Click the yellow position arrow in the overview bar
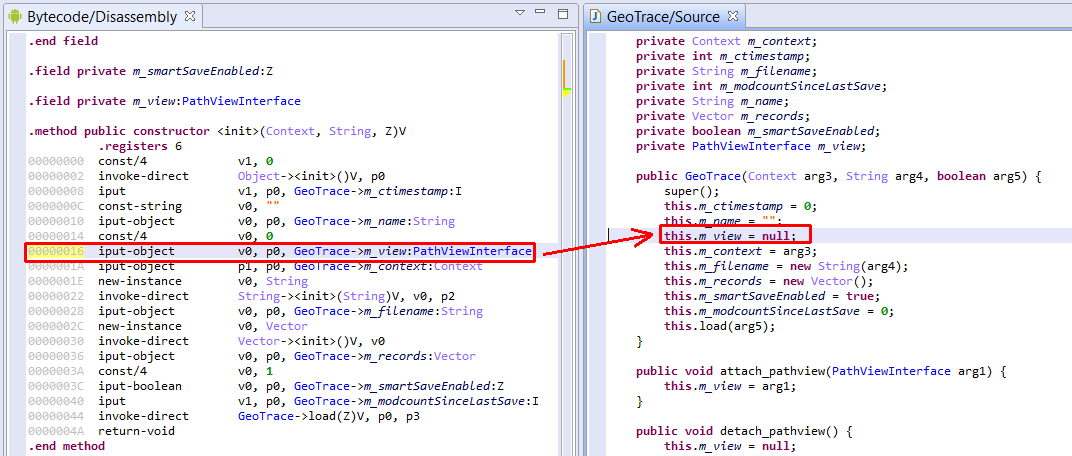1072x456 pixels. click(x=566, y=92)
